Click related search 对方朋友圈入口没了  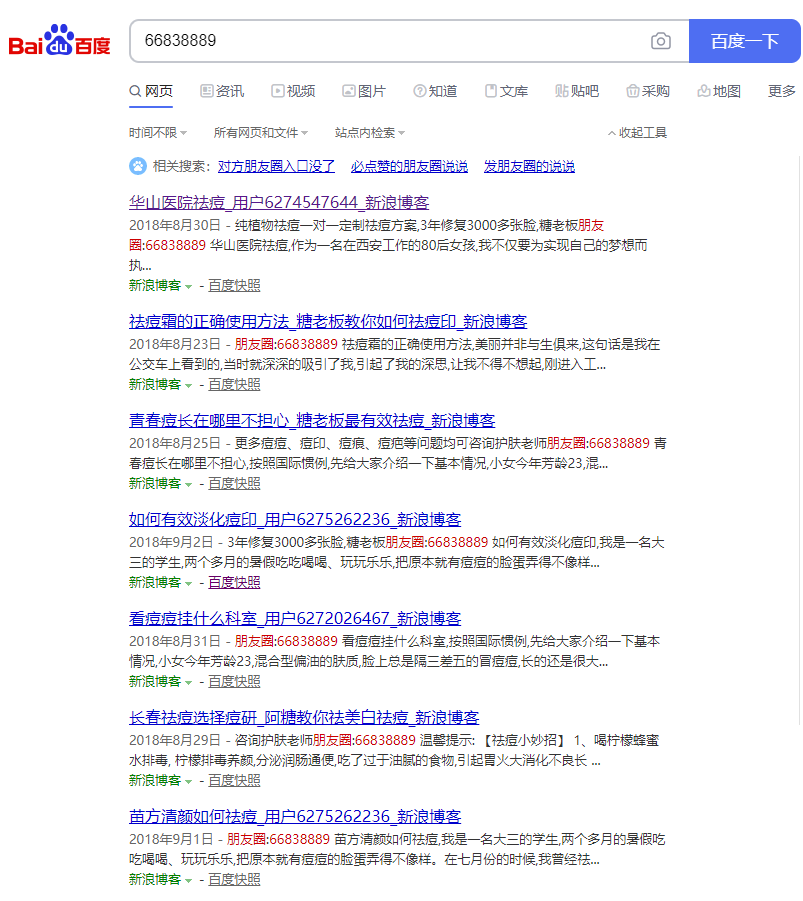point(276,166)
